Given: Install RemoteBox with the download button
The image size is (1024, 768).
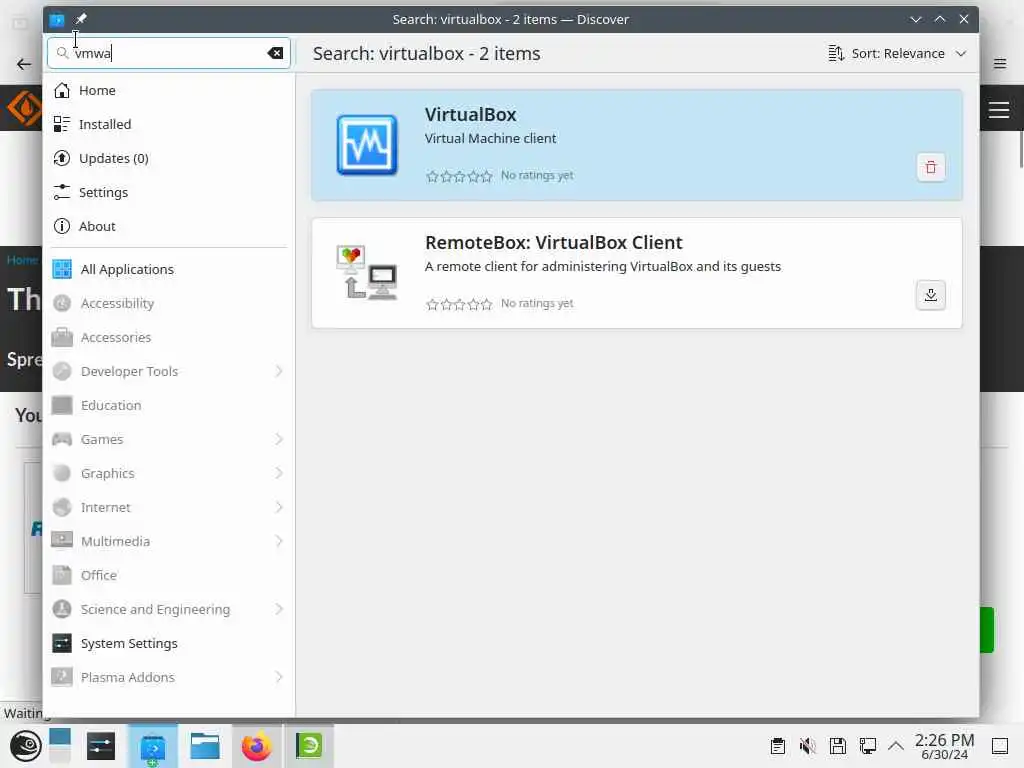Looking at the screenshot, I should [931, 295].
